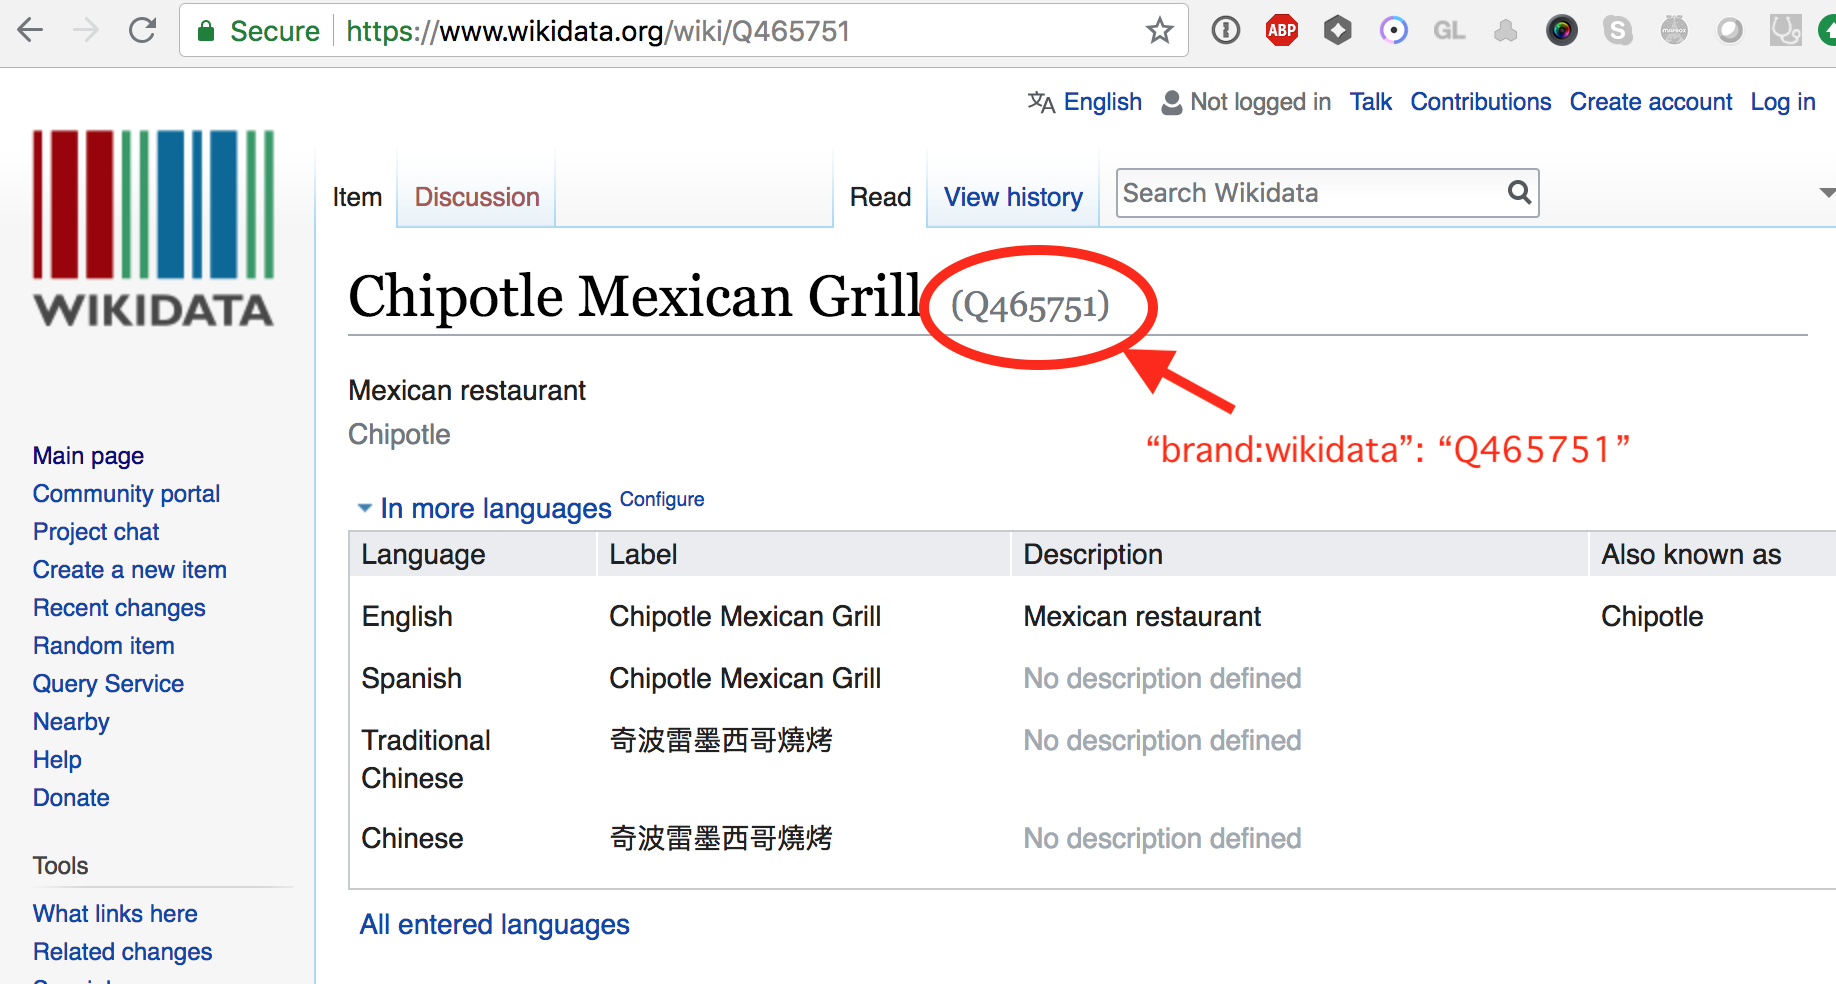The image size is (1836, 984).
Task: Open the Adblock Plus ABP extension
Action: pos(1282,30)
